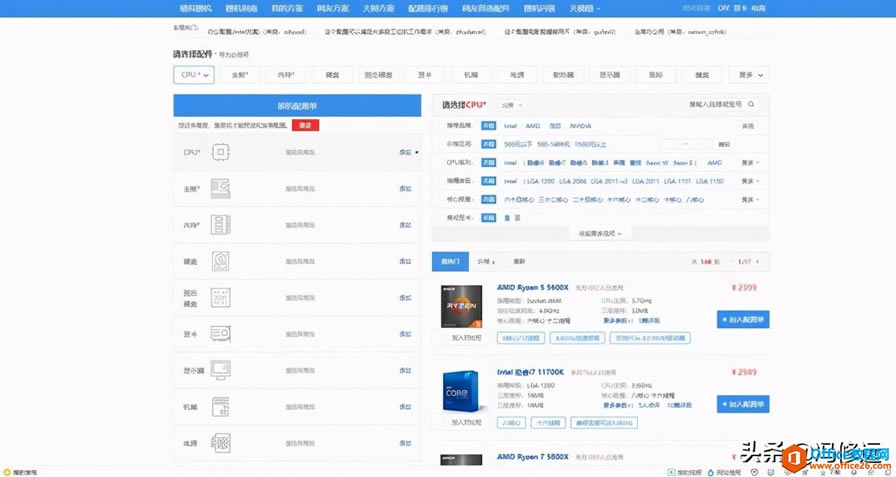Sort results by price
The width and height of the screenshot is (896, 477).
(x=486, y=262)
